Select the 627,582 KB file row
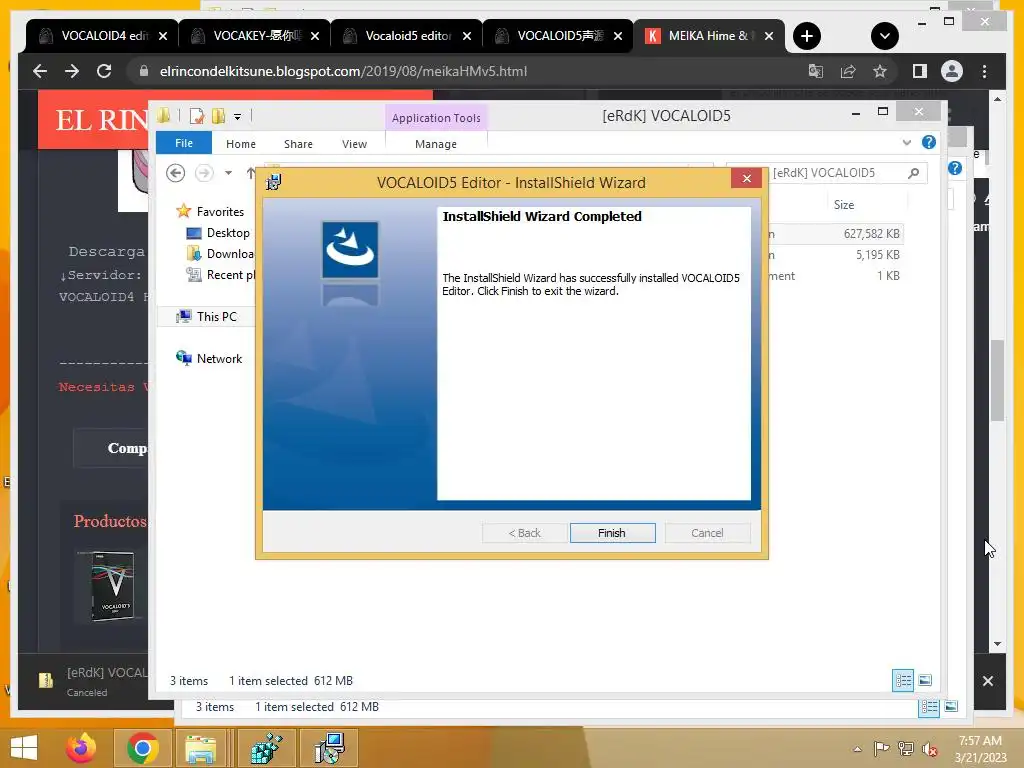The height and width of the screenshot is (768, 1024). tap(836, 234)
